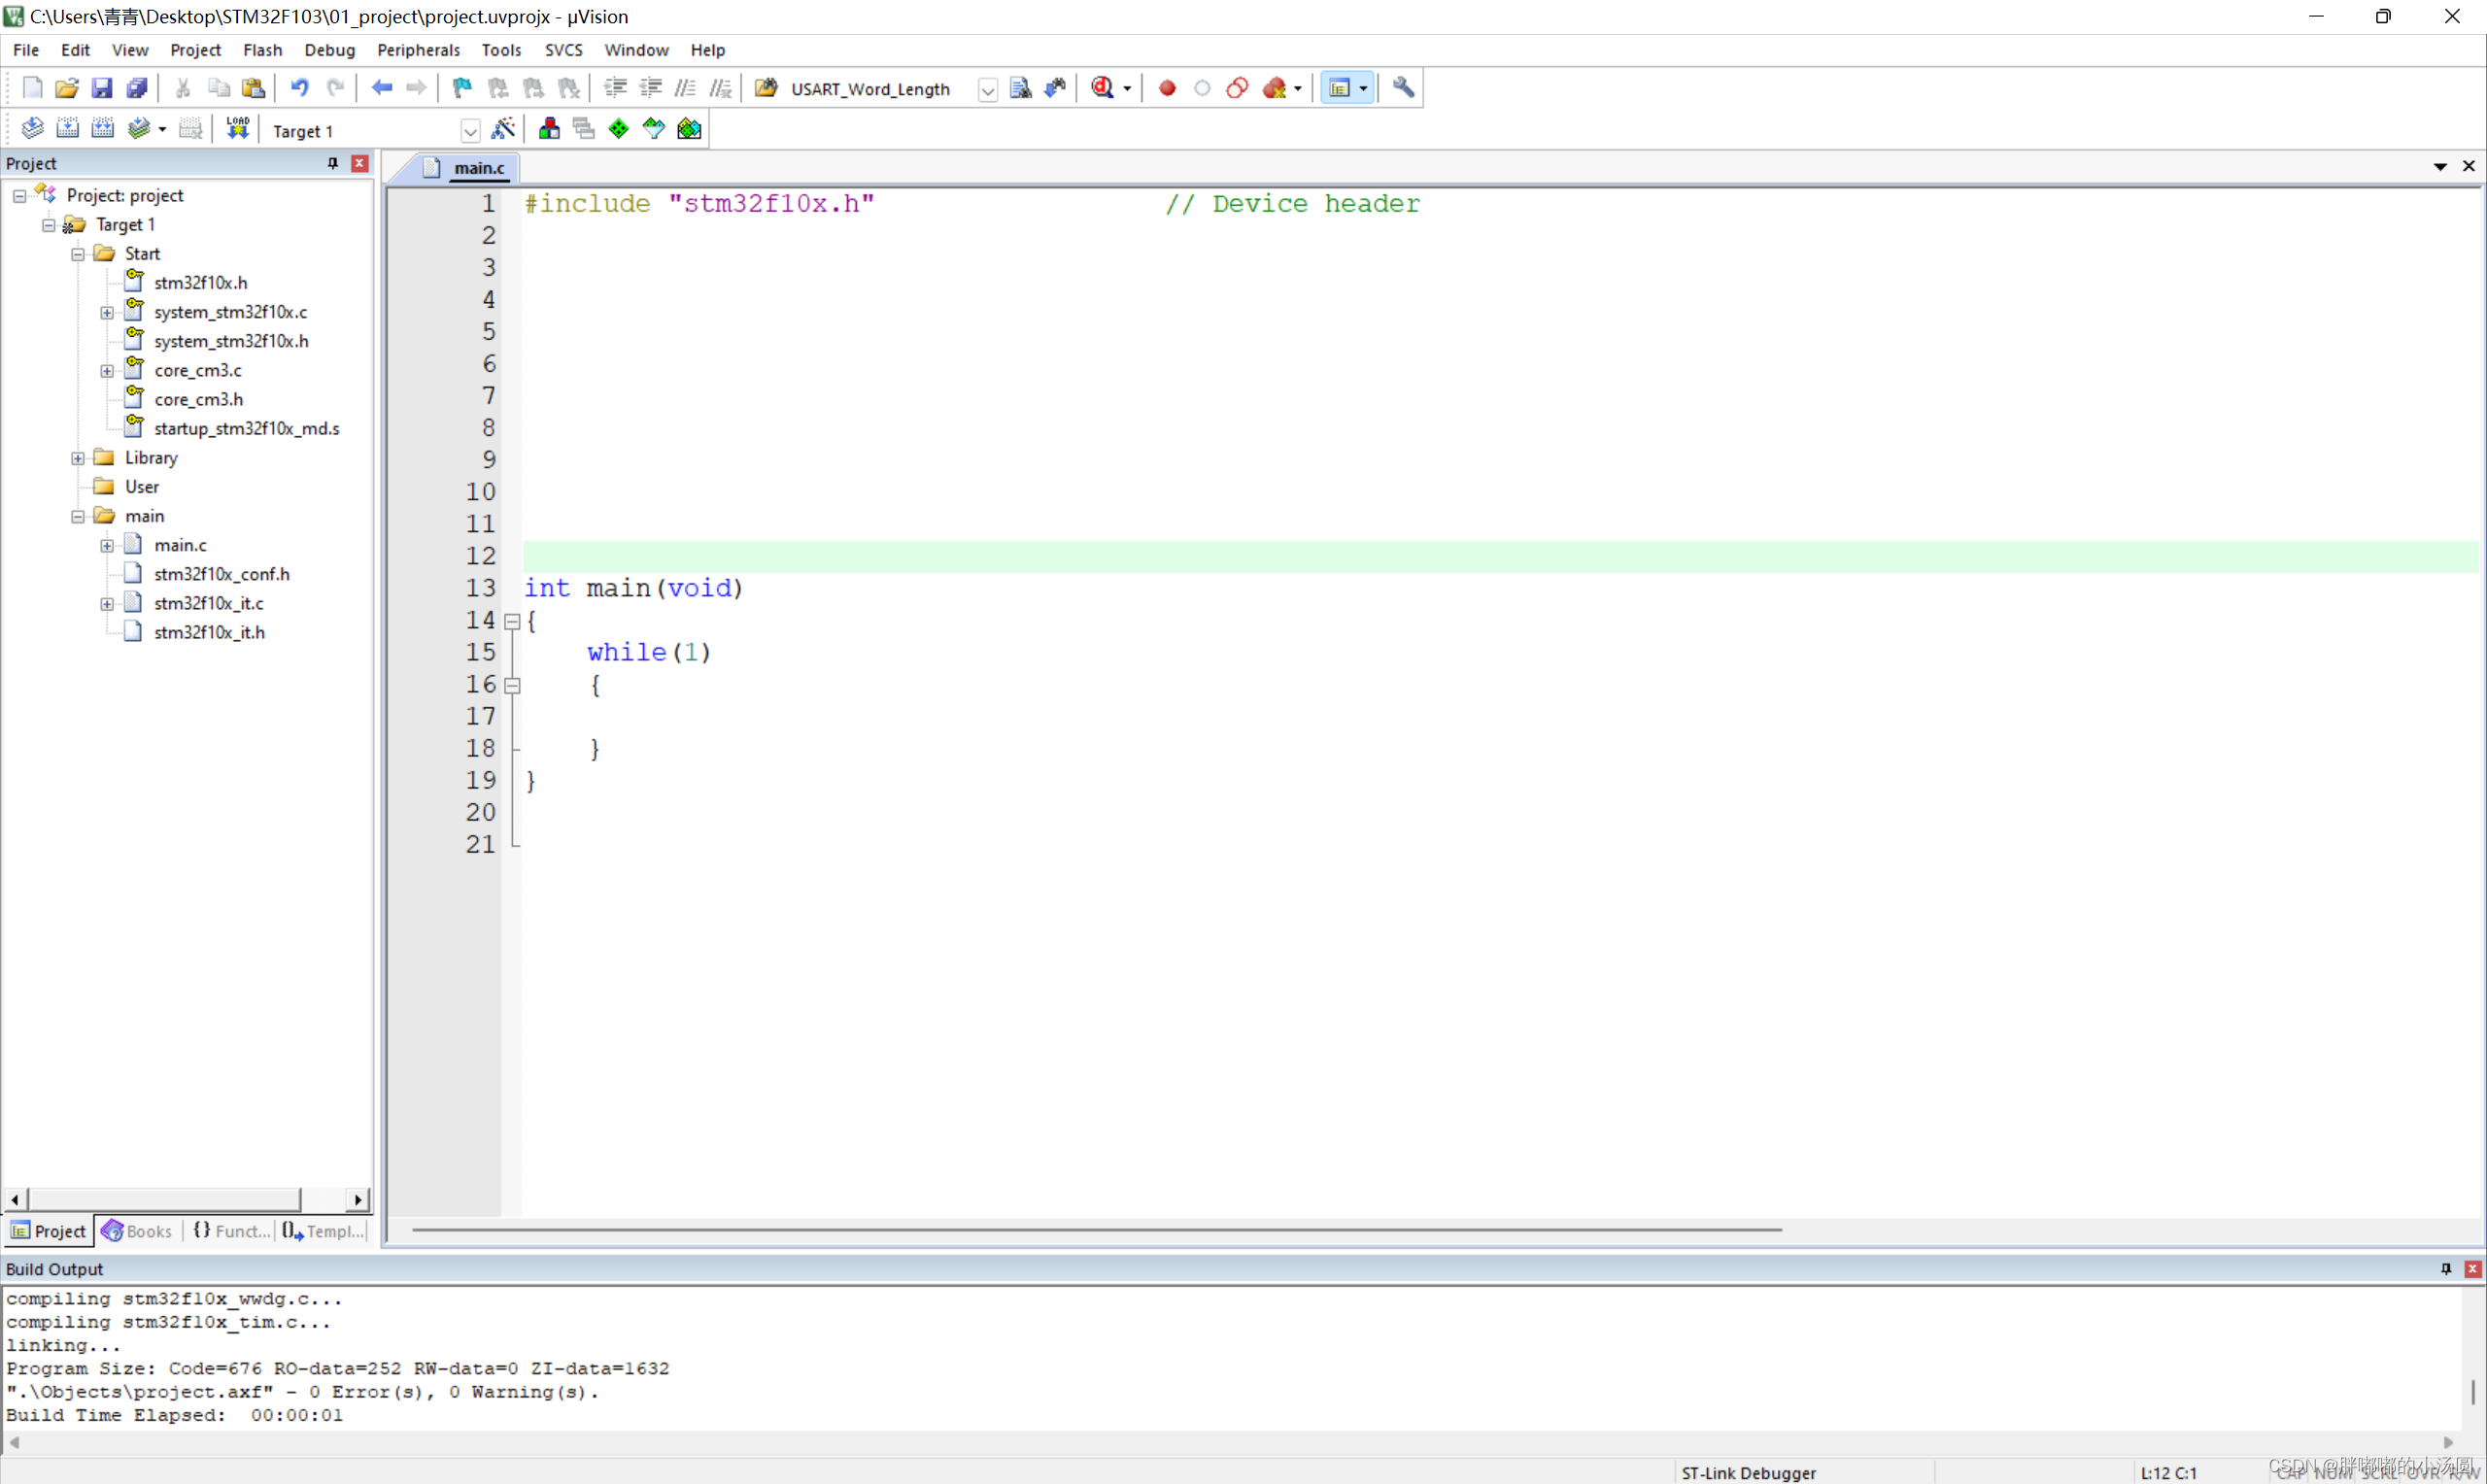Switch to the Books tab

tap(137, 1231)
